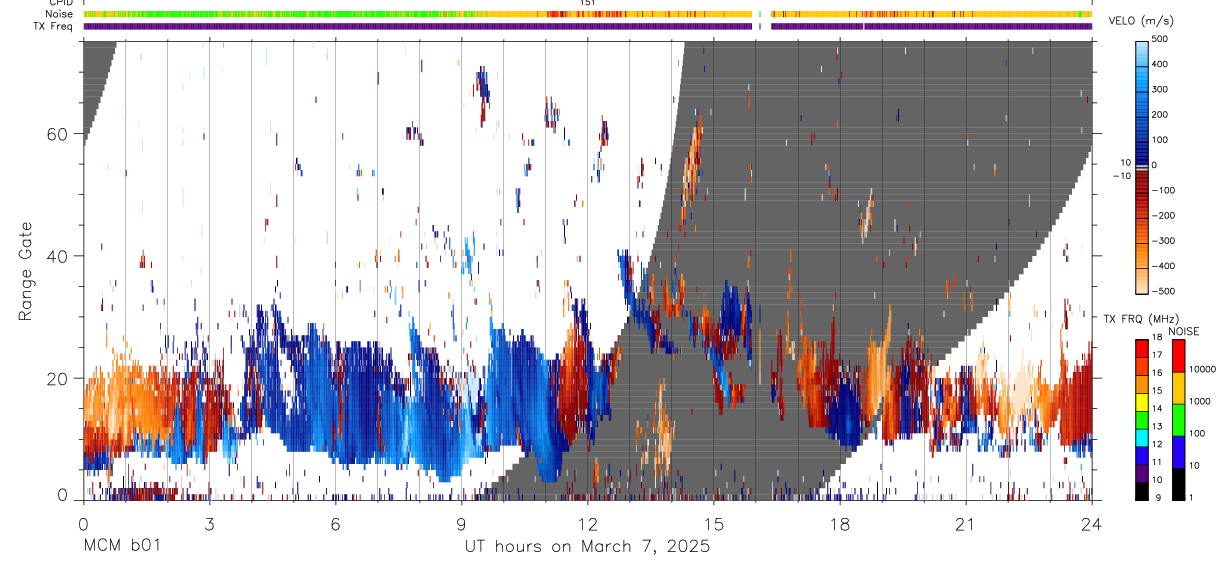Image resolution: width=1228 pixels, height=567 pixels.
Task: Click the "Noise" row label at top
Action: tap(58, 14)
